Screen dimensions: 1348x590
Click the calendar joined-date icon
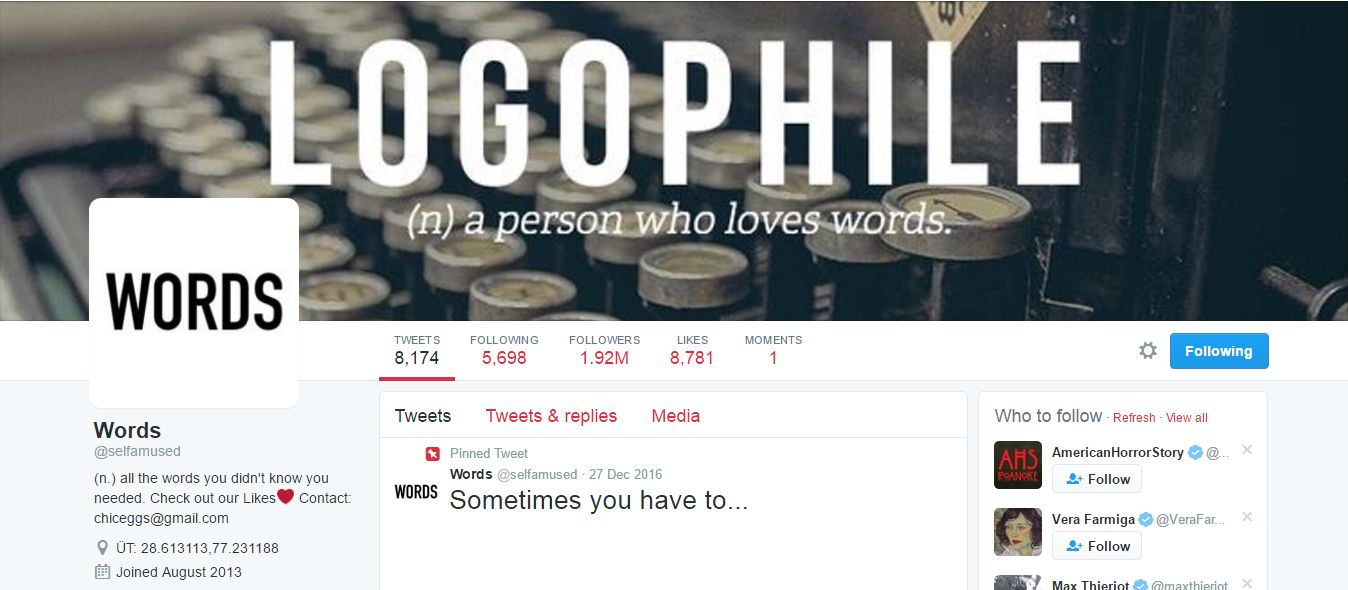[x=102, y=572]
